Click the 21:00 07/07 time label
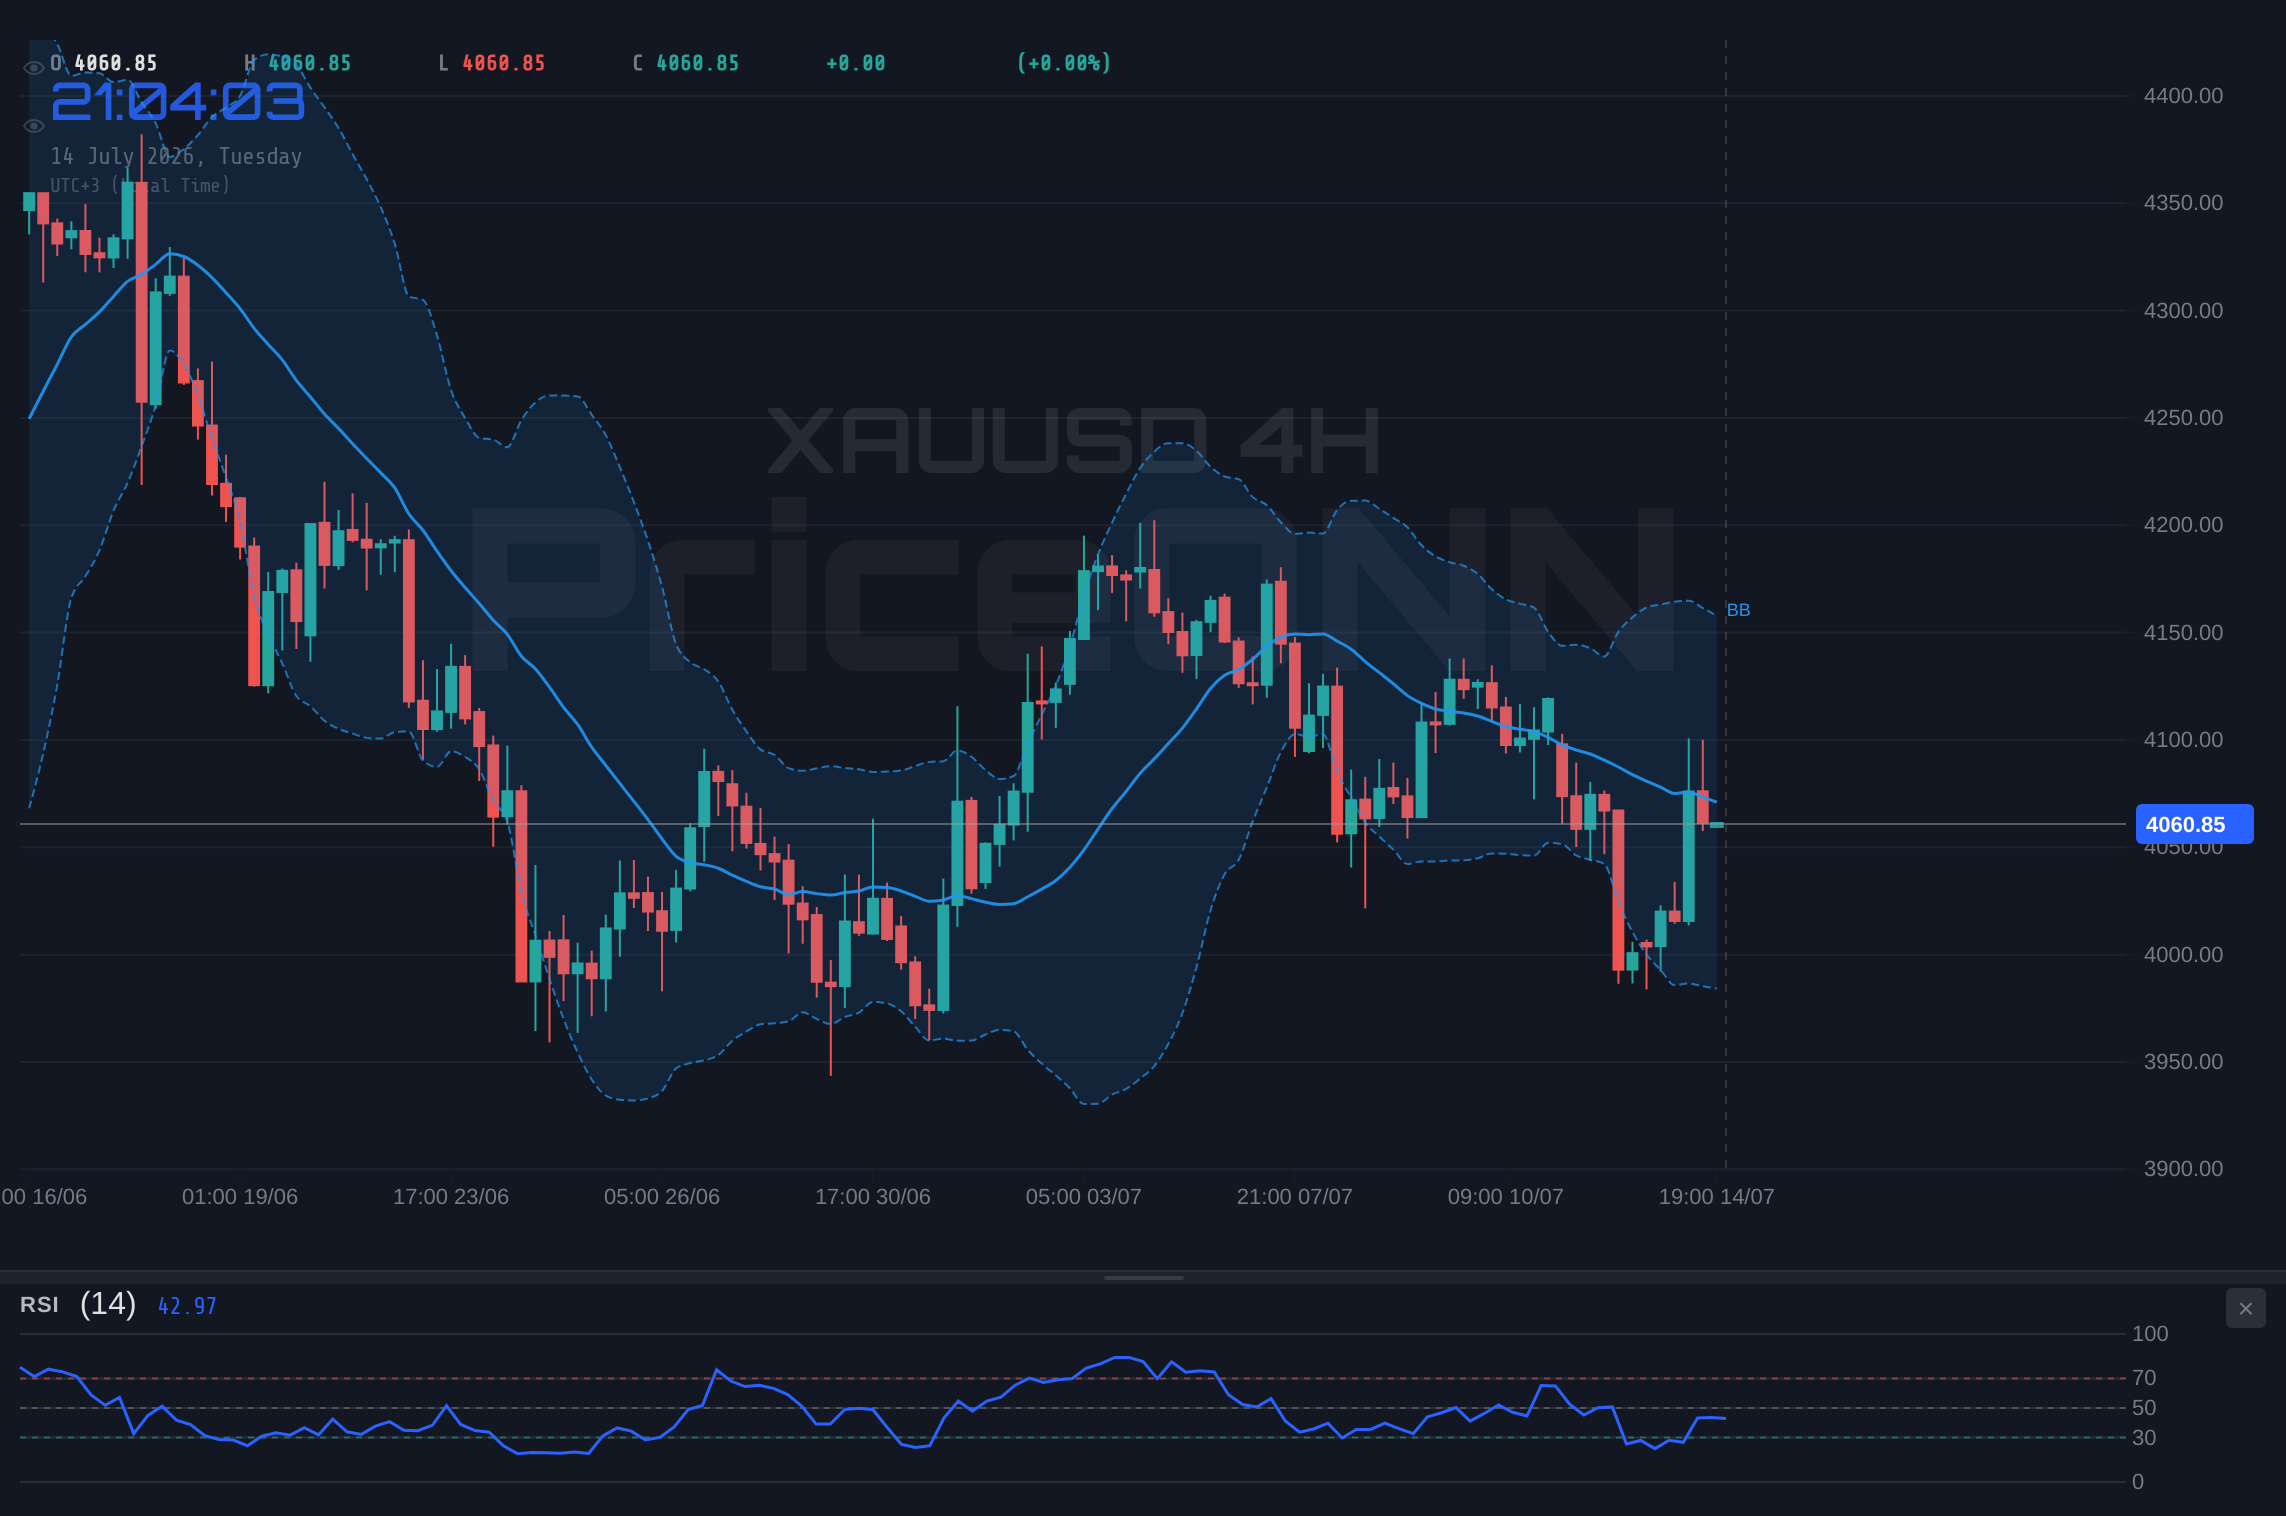2286x1516 pixels. [x=1295, y=1197]
